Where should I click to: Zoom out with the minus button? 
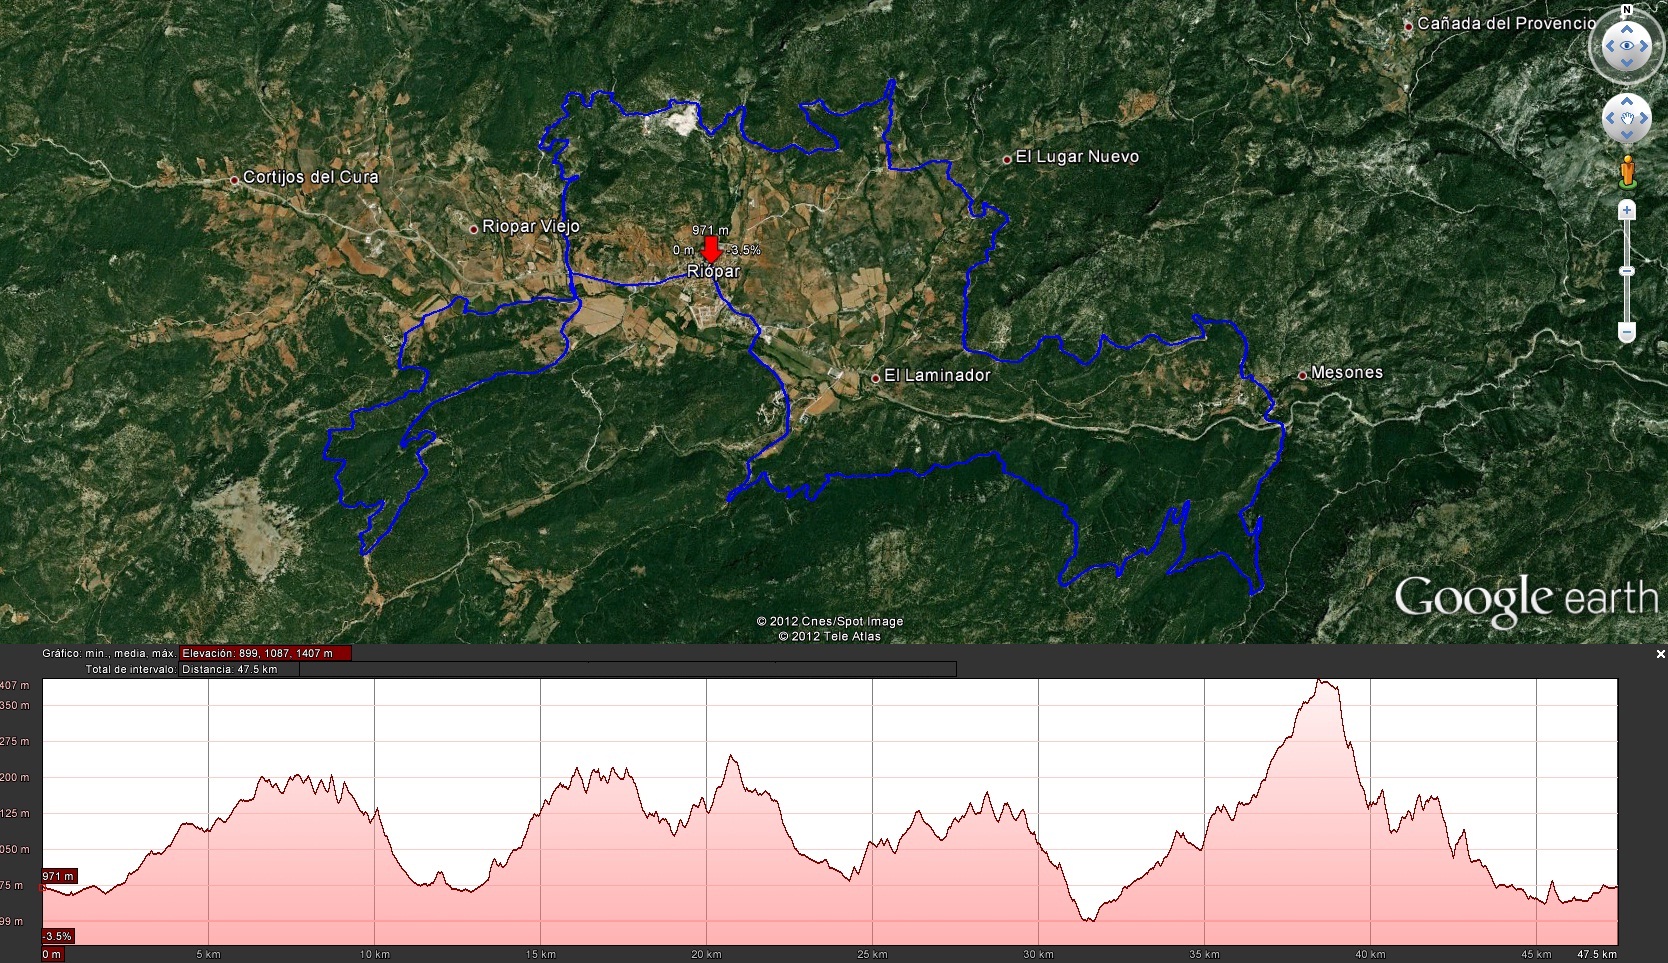(1627, 332)
